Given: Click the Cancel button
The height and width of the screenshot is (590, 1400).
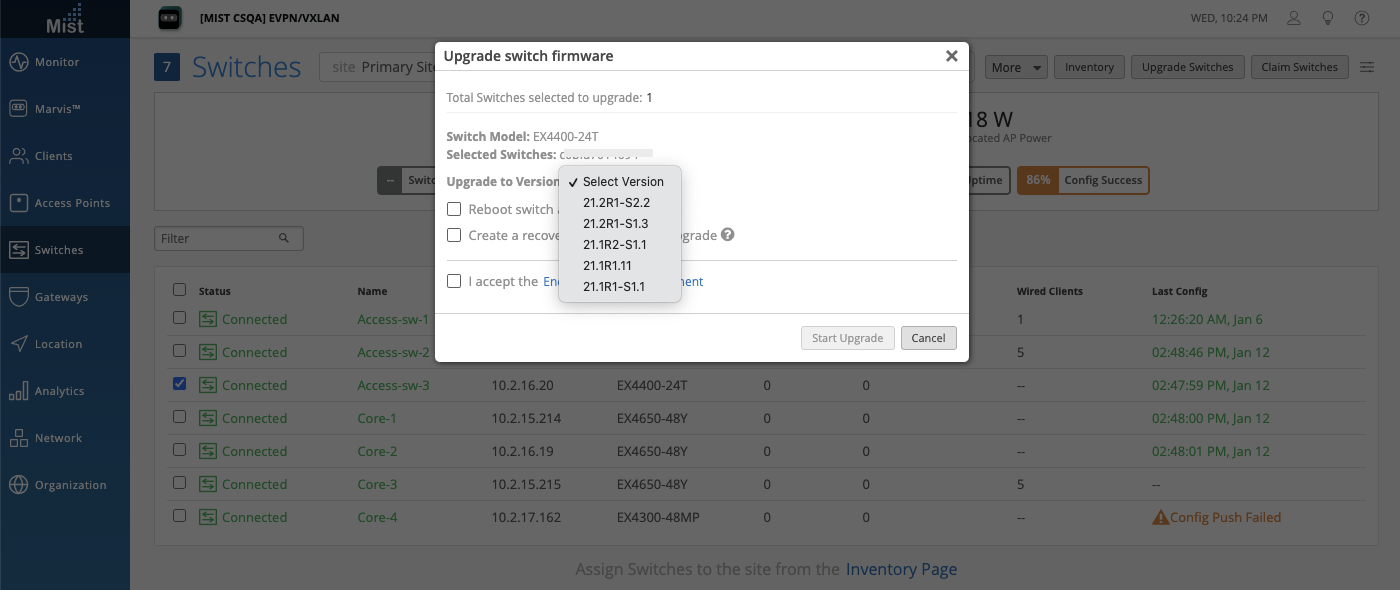Looking at the screenshot, I should (928, 338).
